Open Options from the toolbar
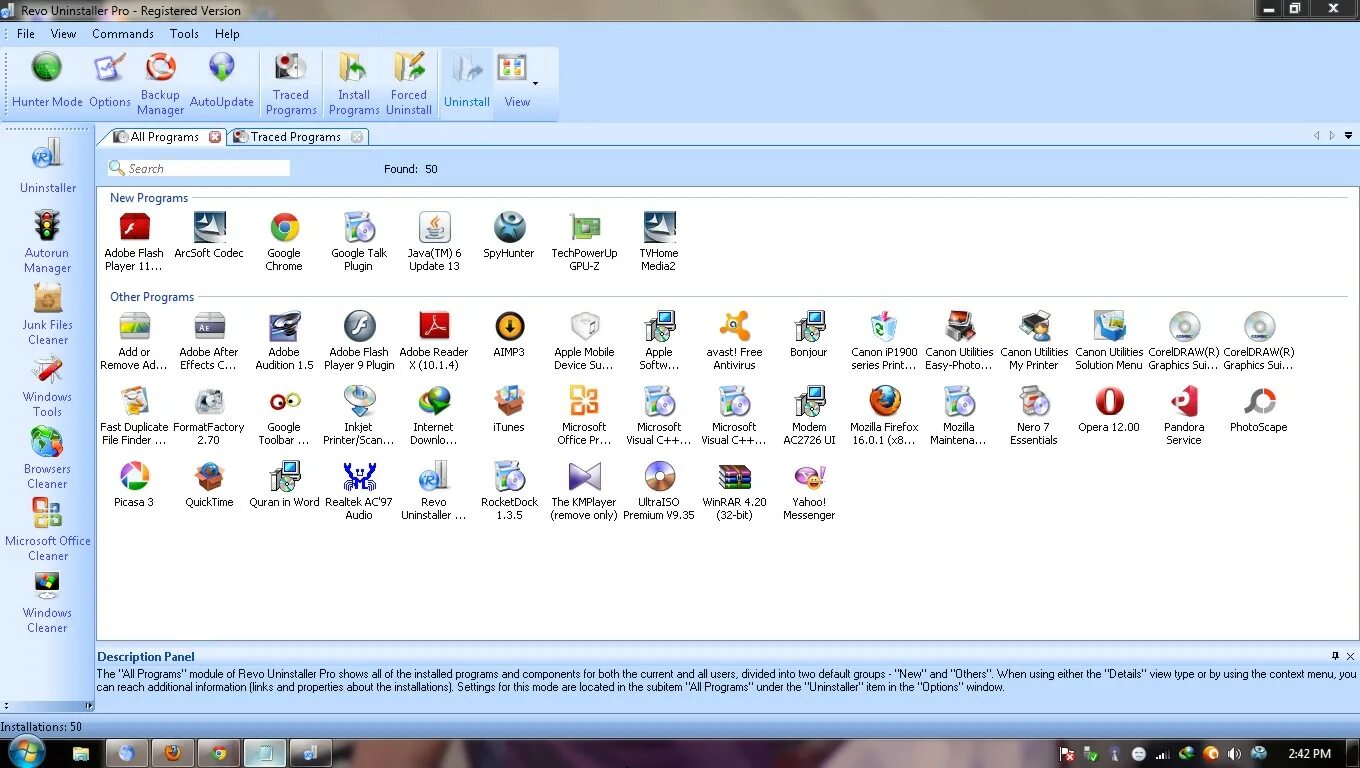 tap(110, 82)
